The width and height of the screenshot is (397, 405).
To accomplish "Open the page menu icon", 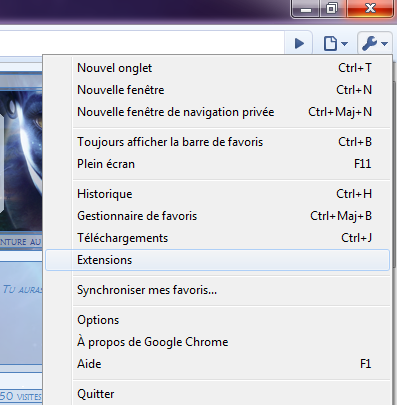I will (x=335, y=43).
